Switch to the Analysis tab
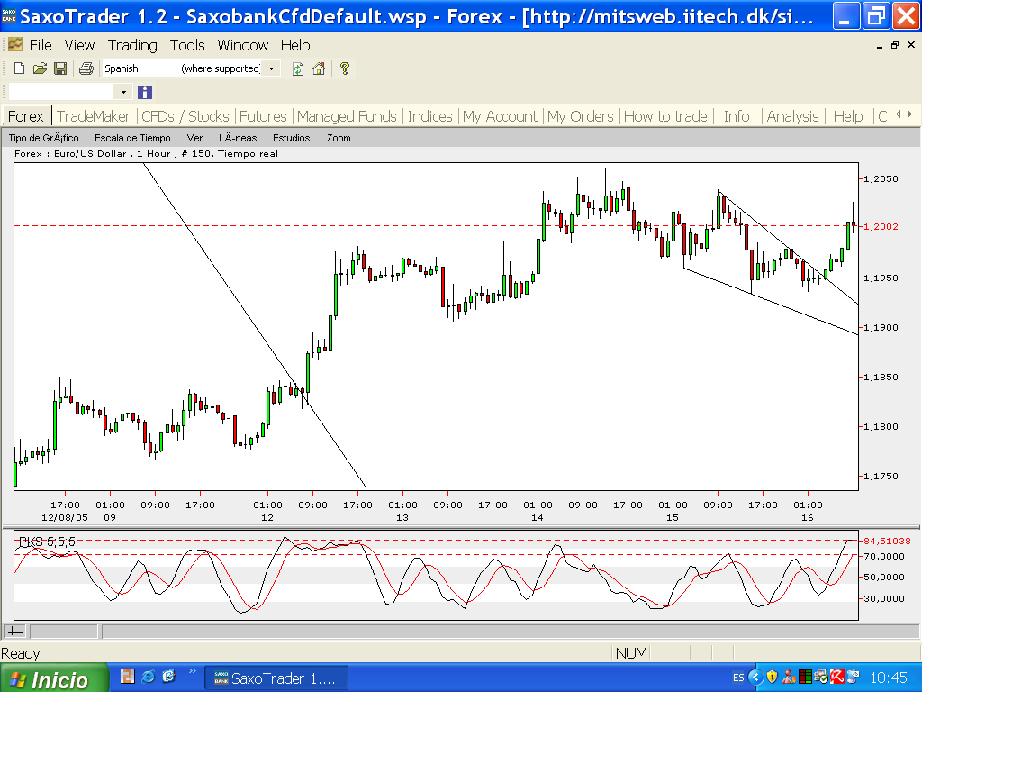Screen dimensions: 1024x768 [792, 116]
